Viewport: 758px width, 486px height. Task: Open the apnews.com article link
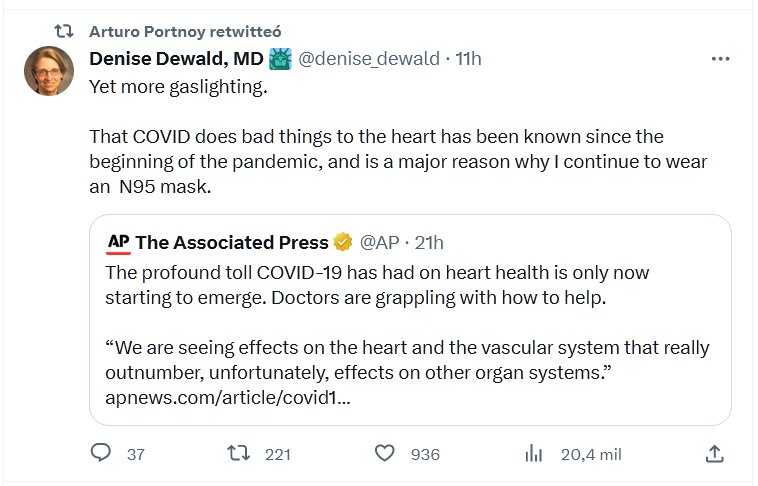[x=227, y=398]
